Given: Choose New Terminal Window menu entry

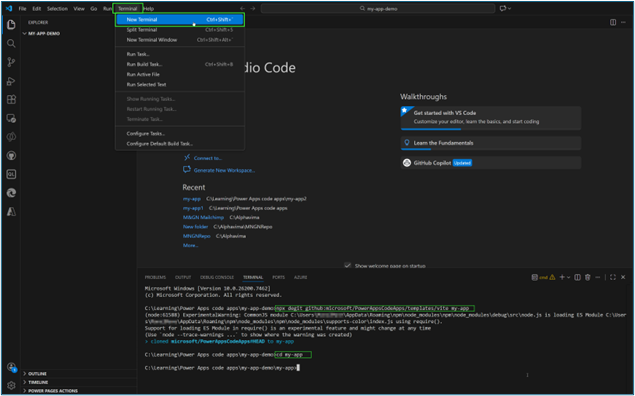Looking at the screenshot, I should coord(180,40).
